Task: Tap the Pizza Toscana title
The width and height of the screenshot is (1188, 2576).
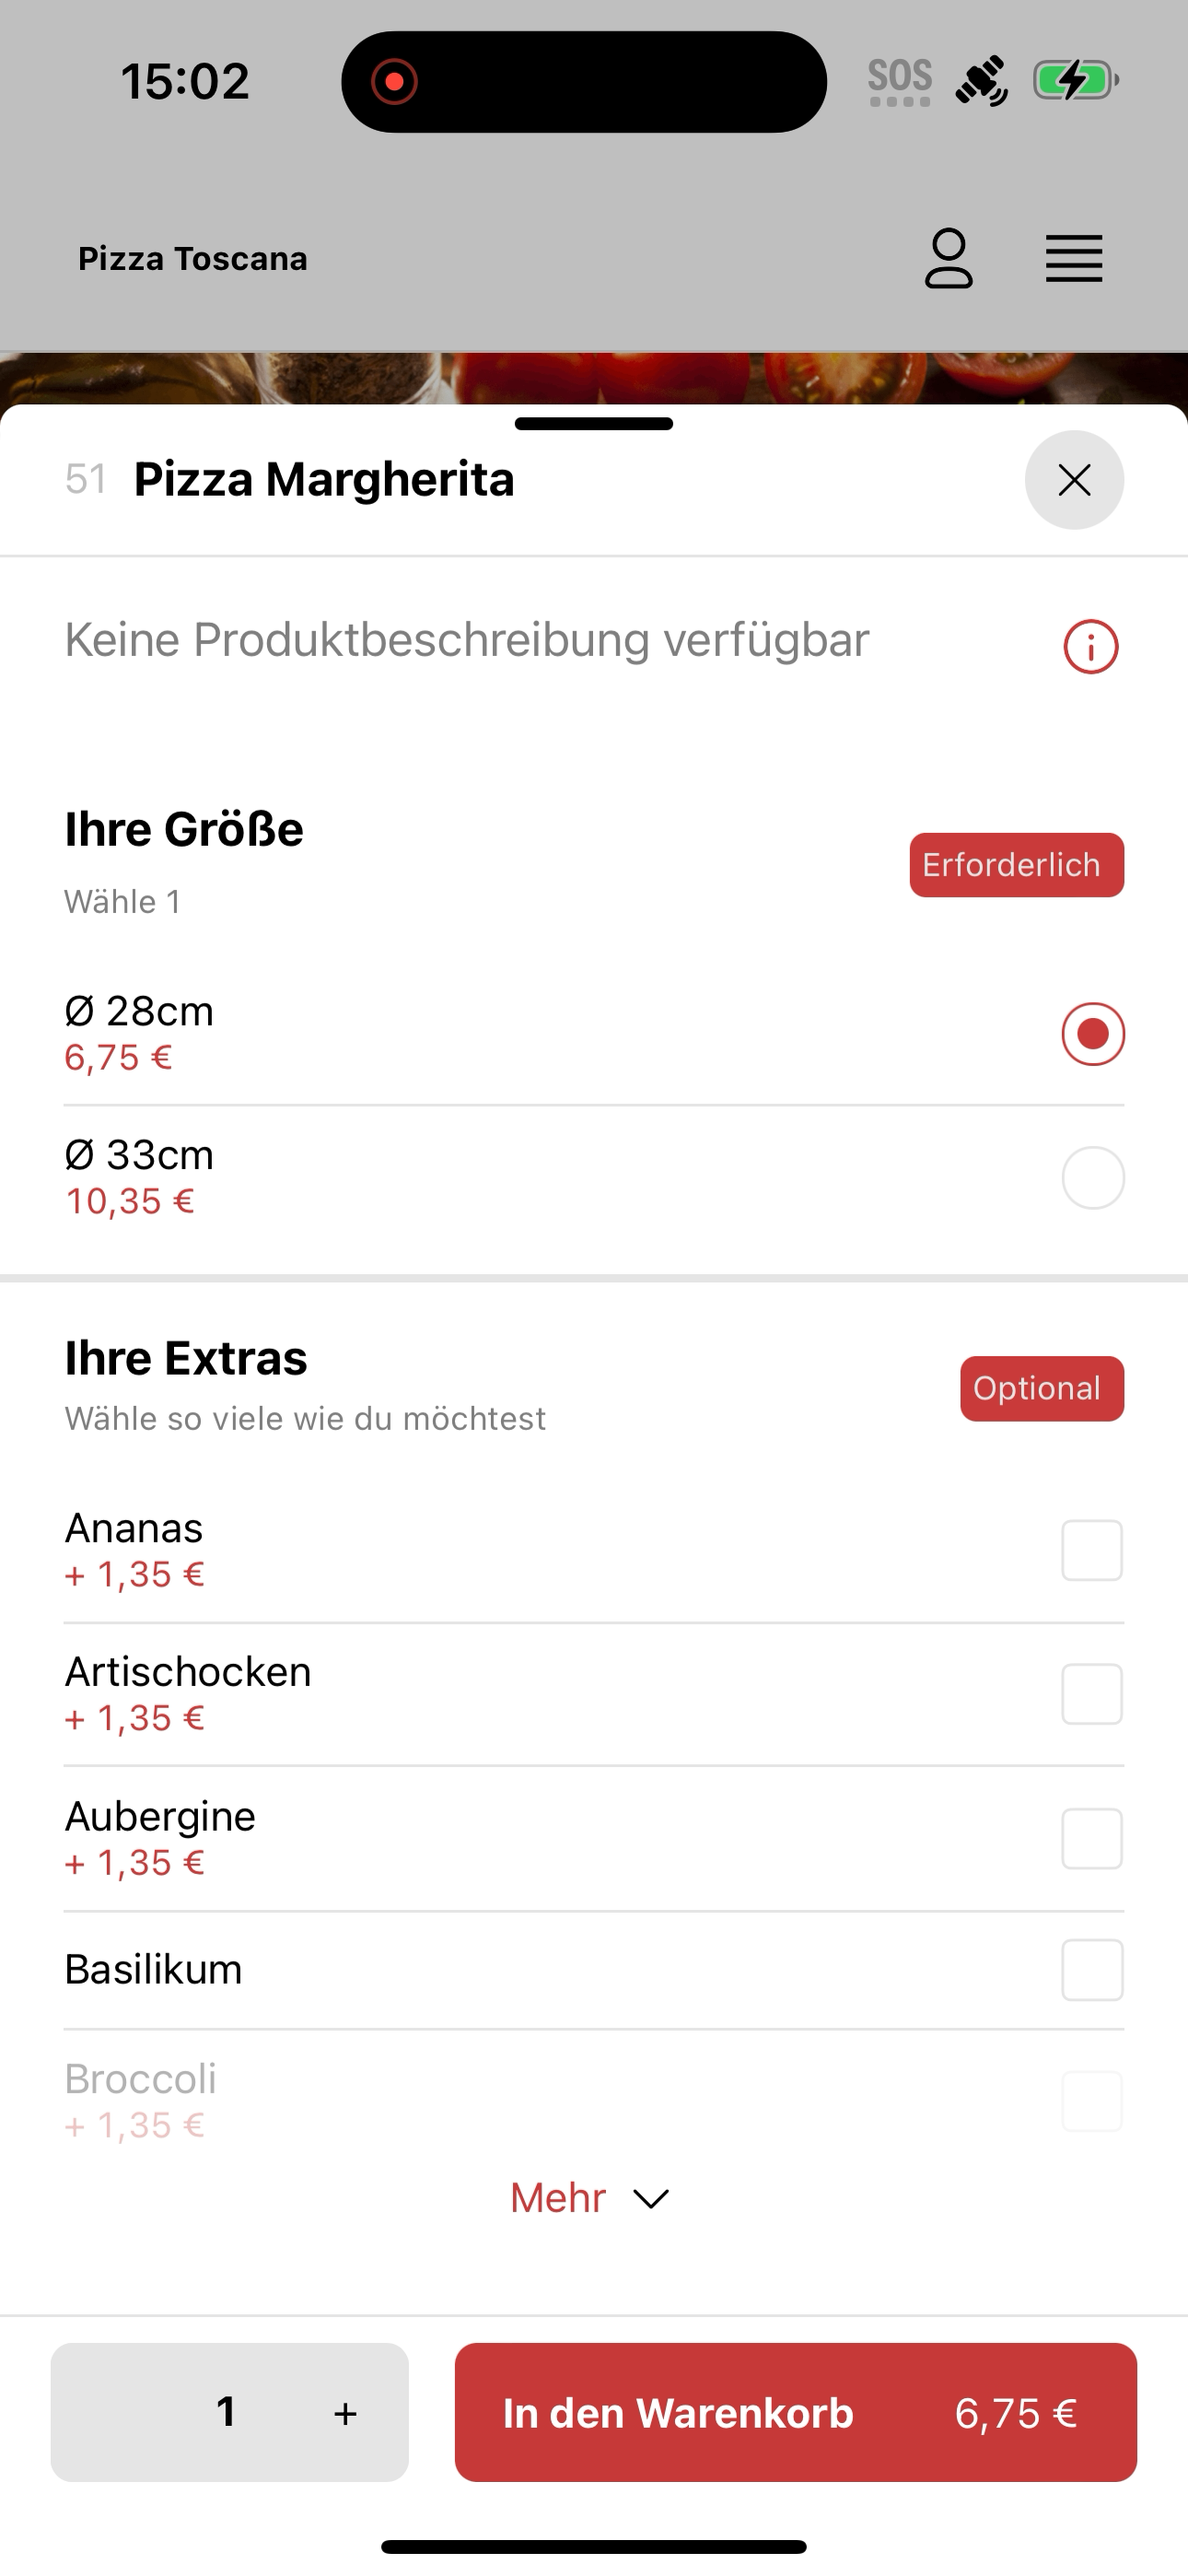Action: click(x=193, y=259)
